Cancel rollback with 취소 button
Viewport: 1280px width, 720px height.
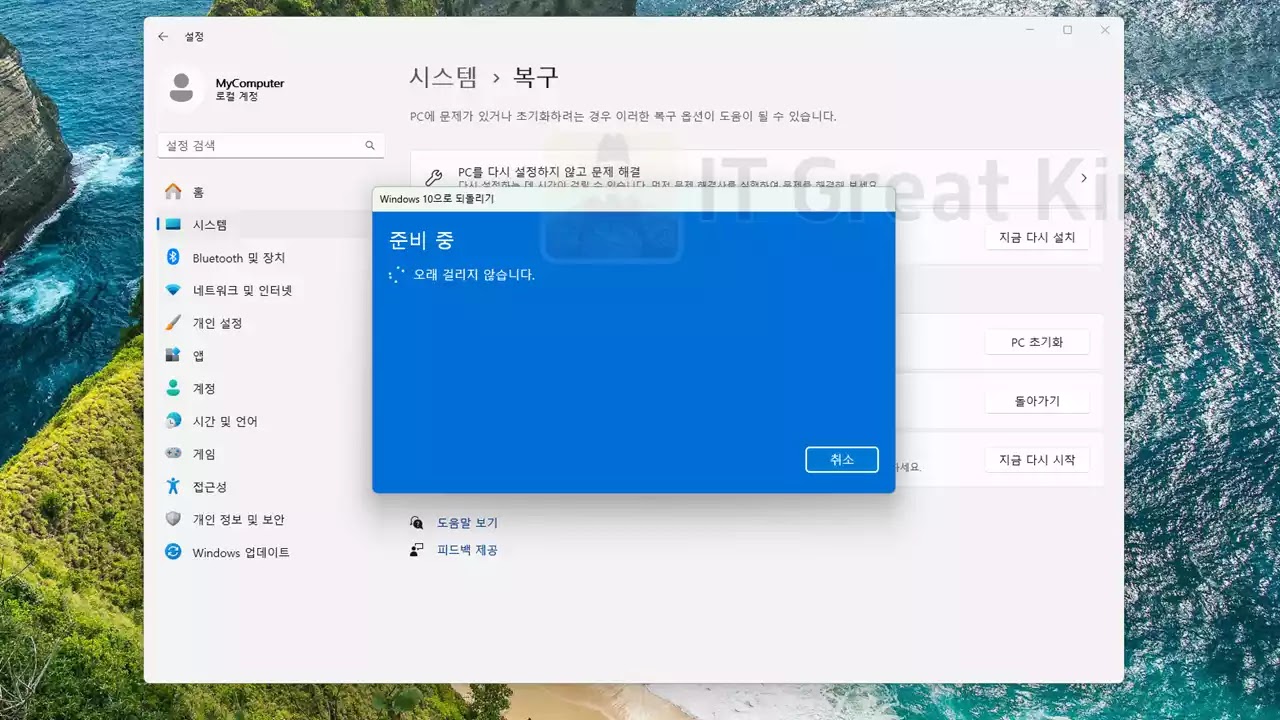842,460
